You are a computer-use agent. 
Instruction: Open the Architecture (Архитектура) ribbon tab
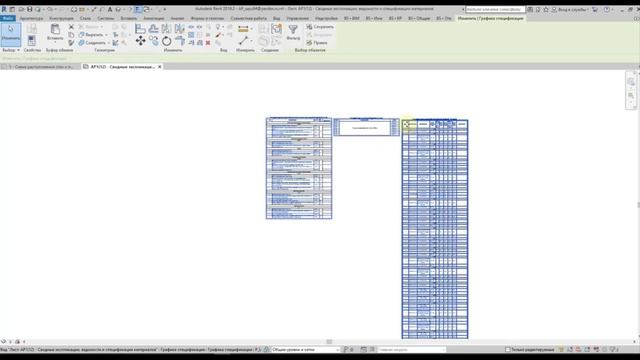[31, 18]
